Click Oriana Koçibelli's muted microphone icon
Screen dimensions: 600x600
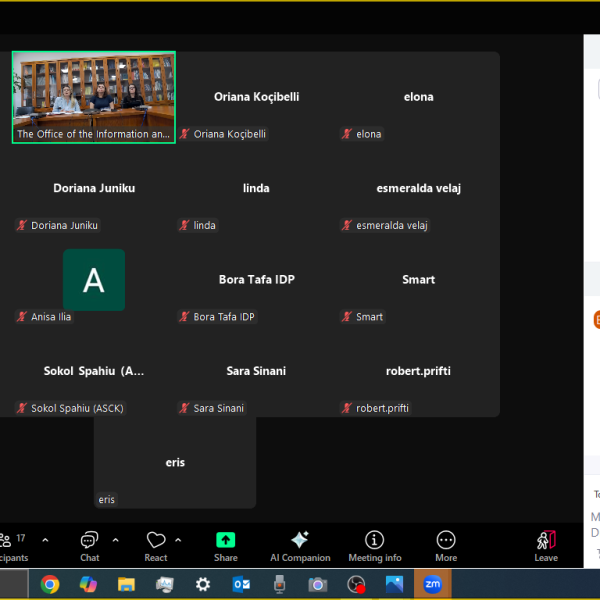click(185, 134)
